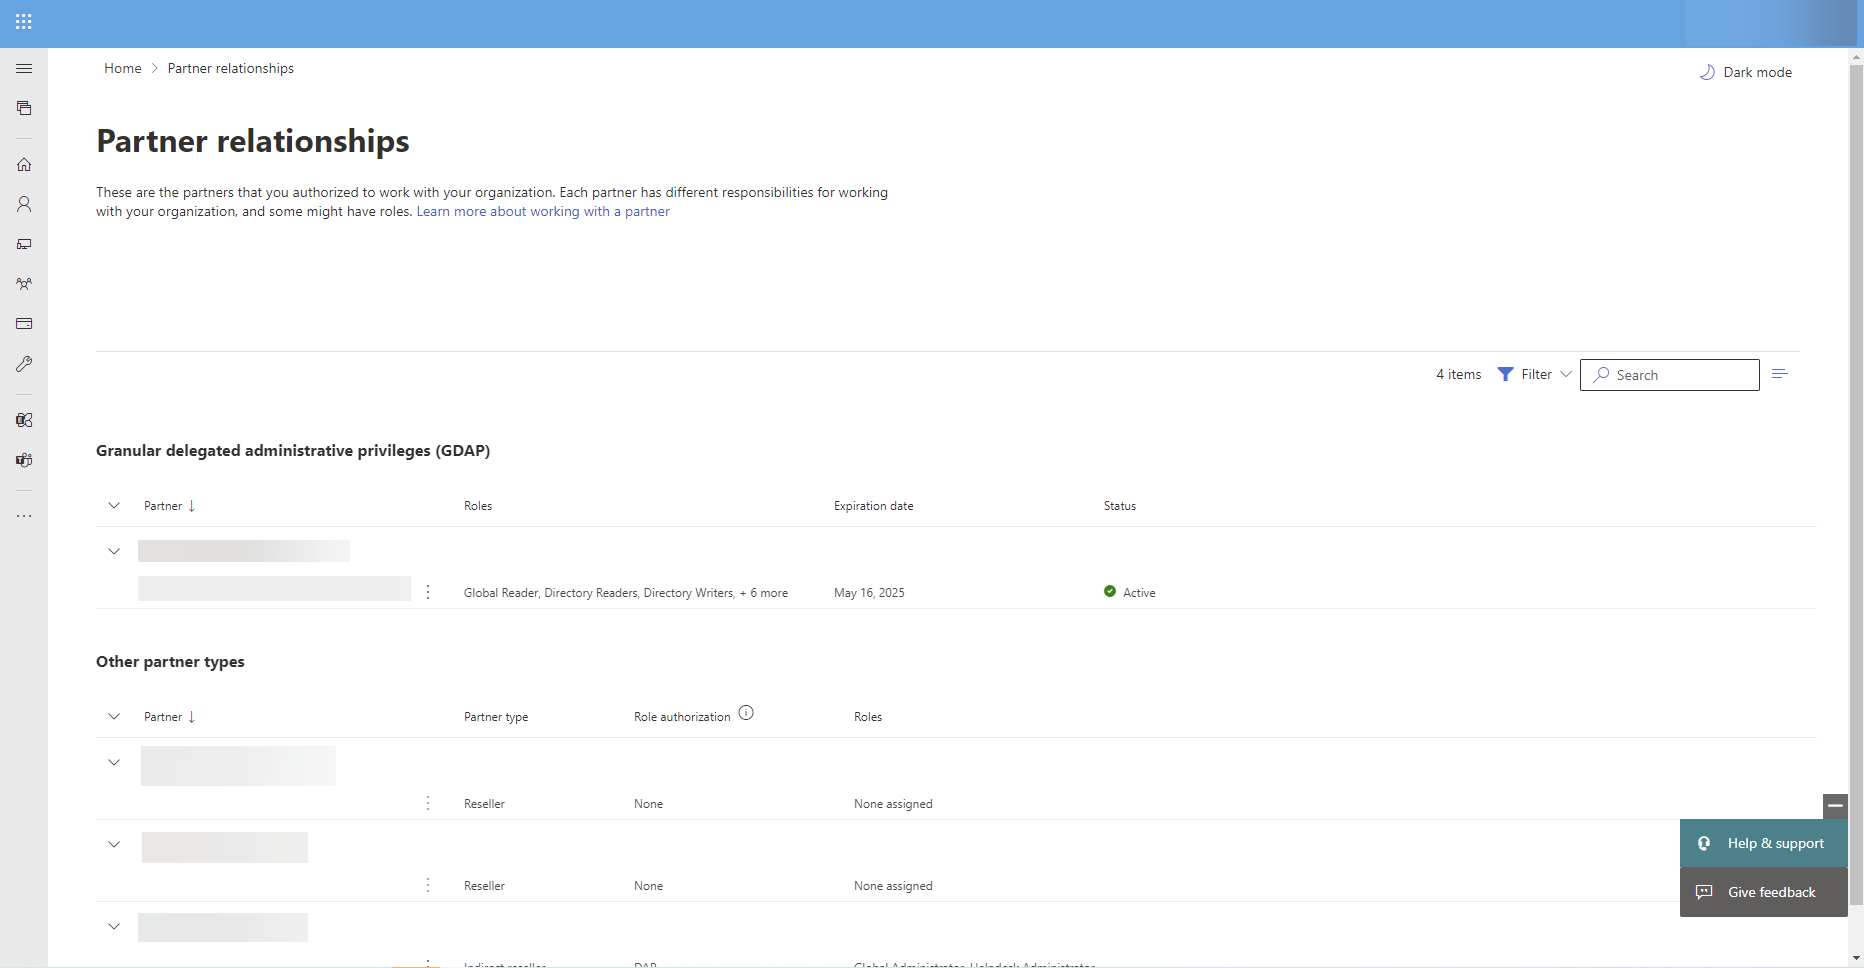Open the stacked windows icon in the sidebar
The image size is (1864, 968).
point(24,108)
